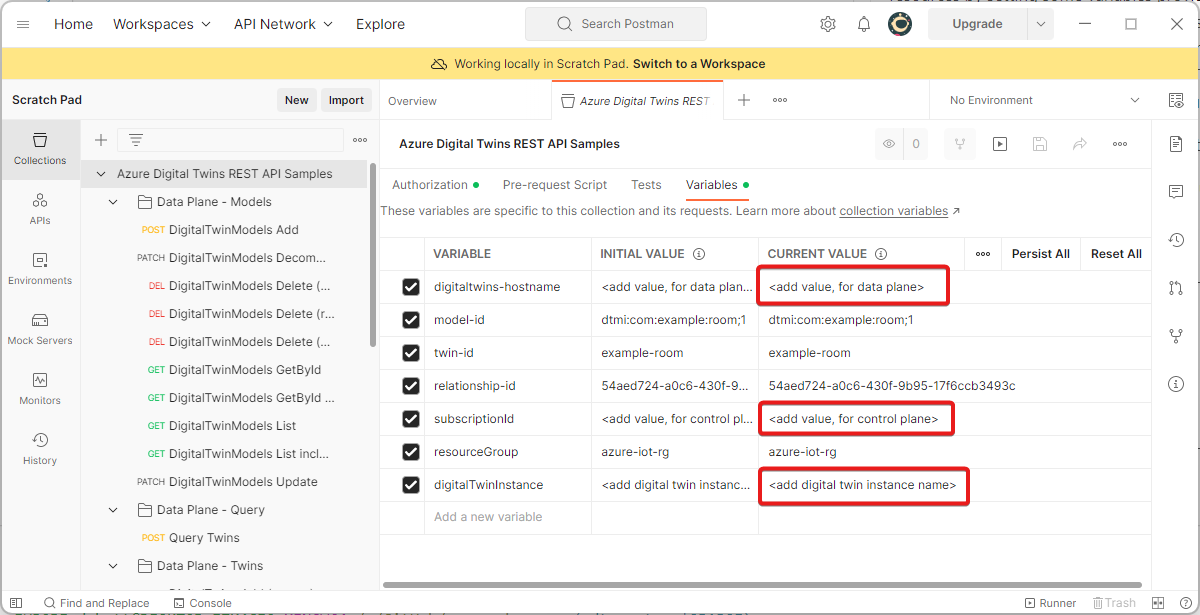Toggle the model-id variable checkbox
Screen dimensions: 1200x615
coord(410,320)
